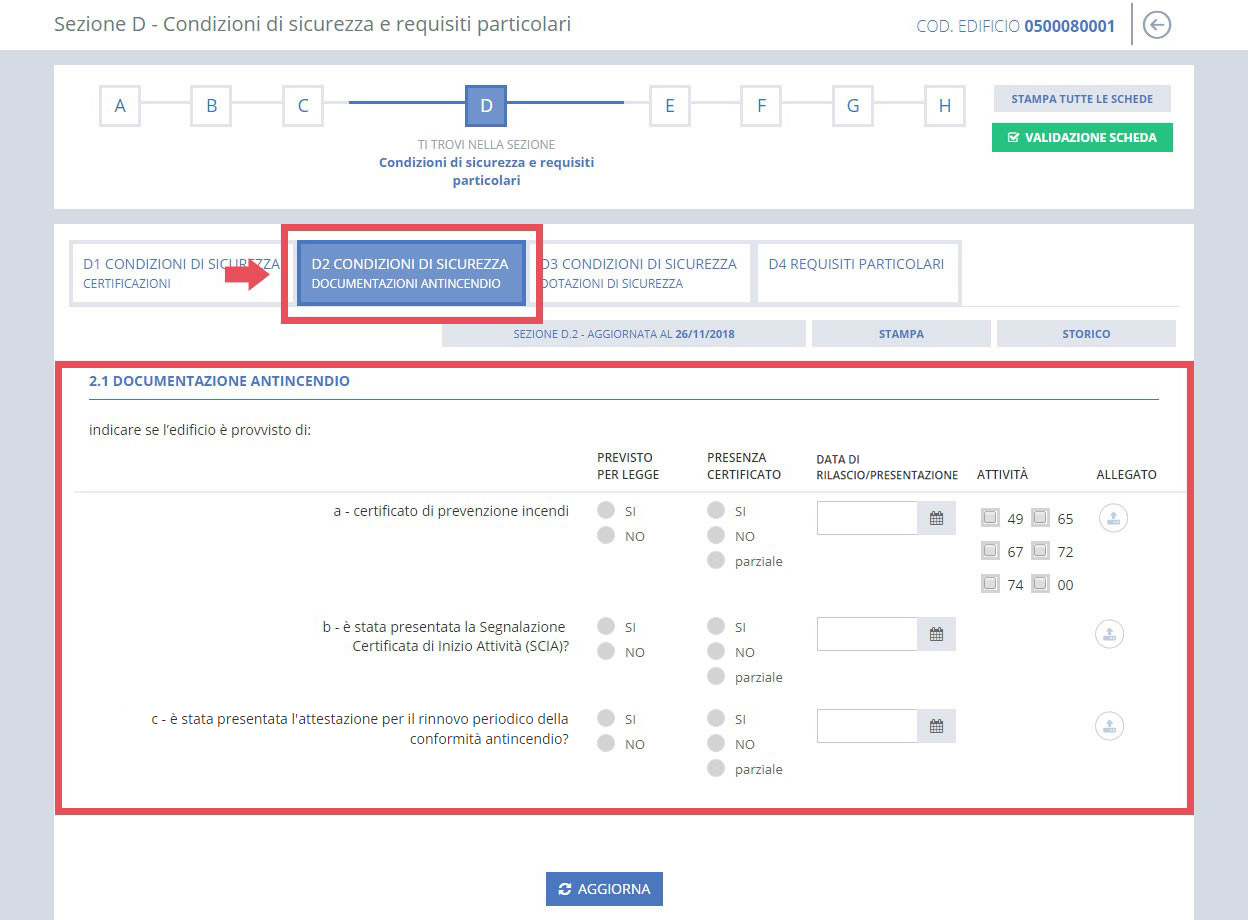
Task: Click the date input field on the SCIA row
Action: [x=866, y=633]
